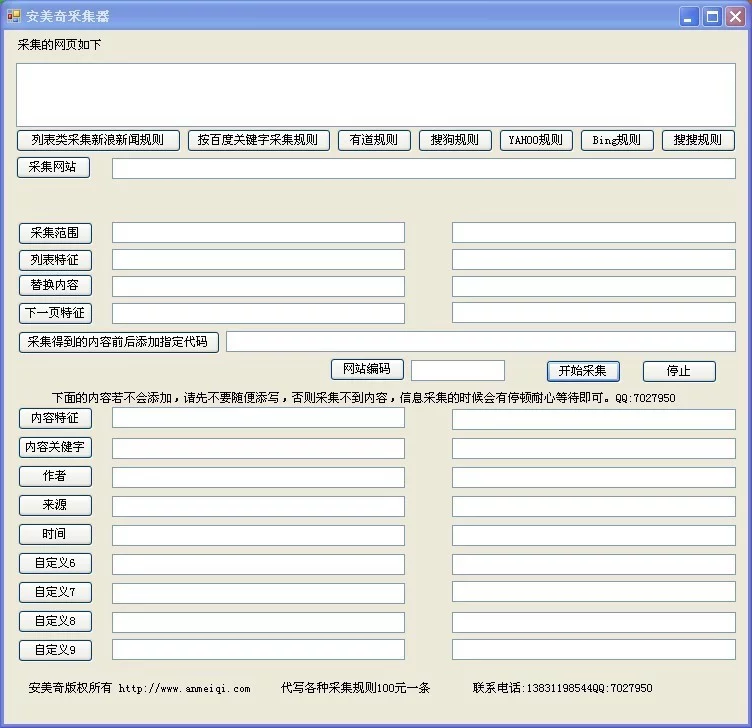
Task: Close the 安美奇采集器 window
Action: point(736,17)
